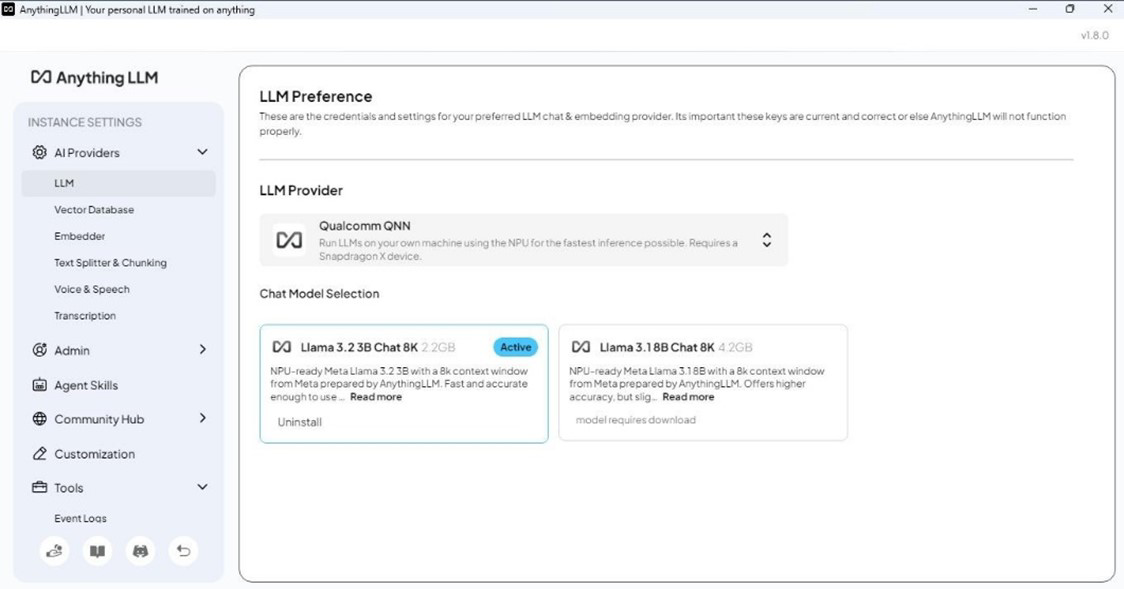Click the Chat Model Selection heading
Image resolution: width=1124 pixels, height=589 pixels.
[320, 294]
